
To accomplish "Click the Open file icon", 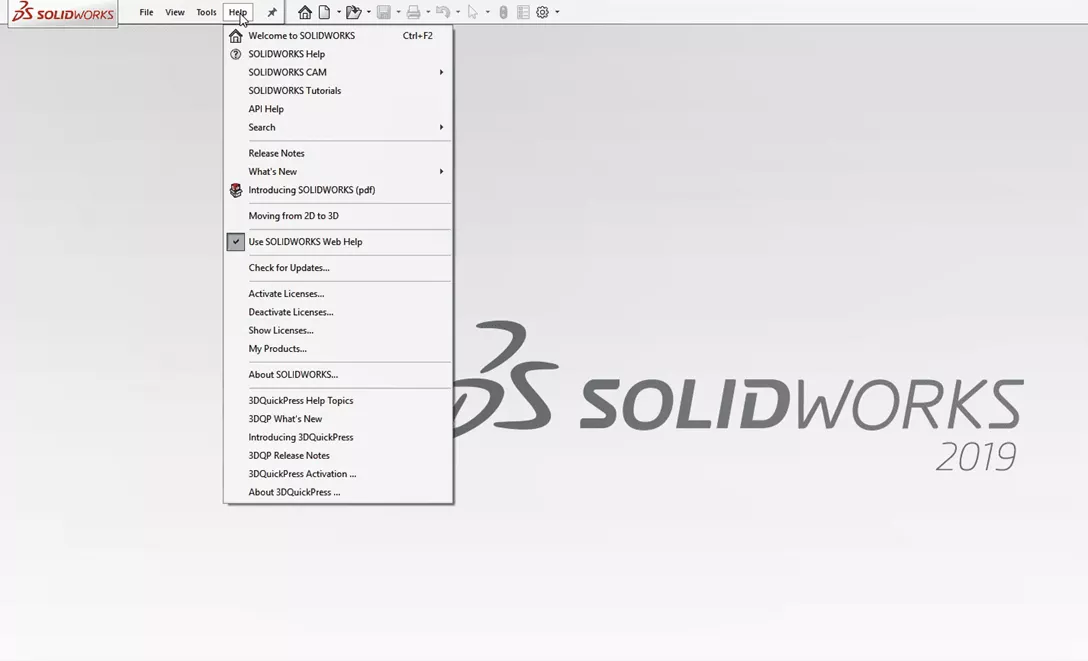I will (x=356, y=11).
